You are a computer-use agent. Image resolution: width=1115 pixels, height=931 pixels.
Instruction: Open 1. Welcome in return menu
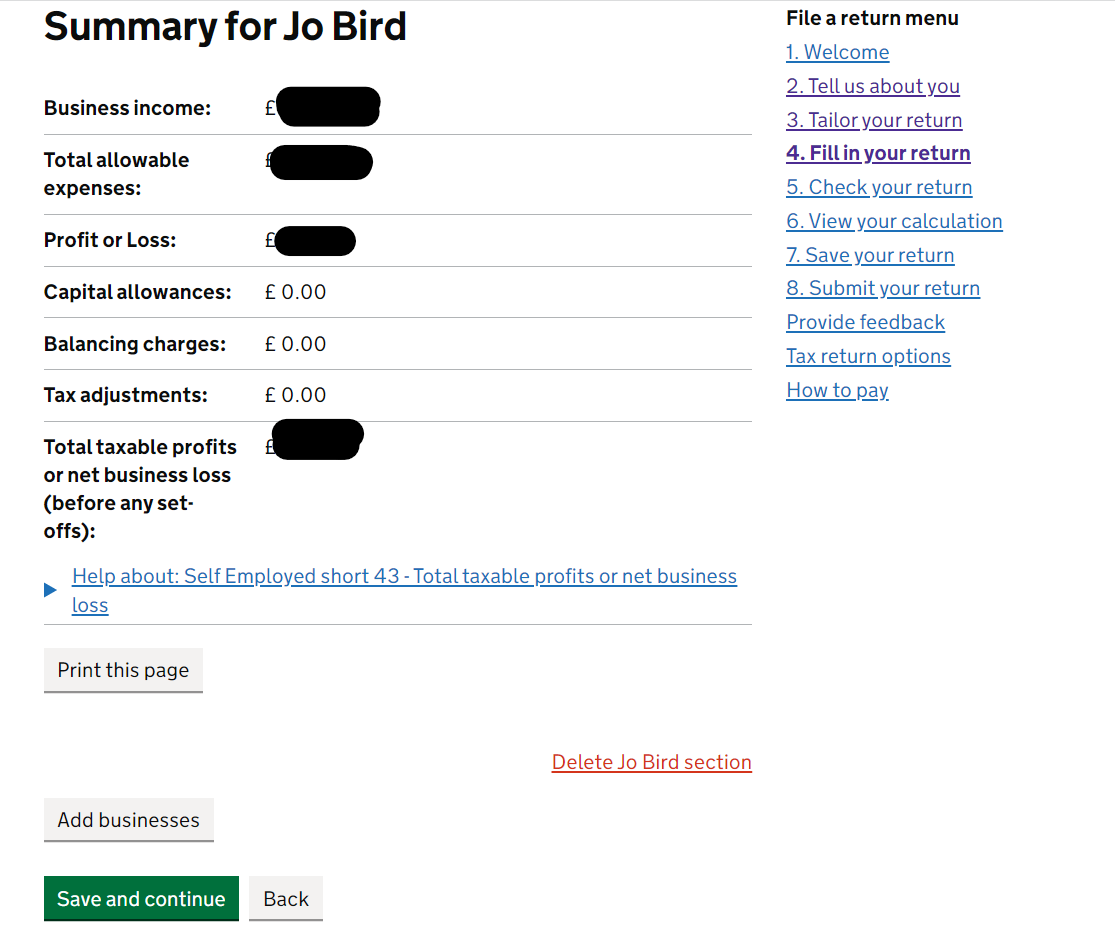838,52
